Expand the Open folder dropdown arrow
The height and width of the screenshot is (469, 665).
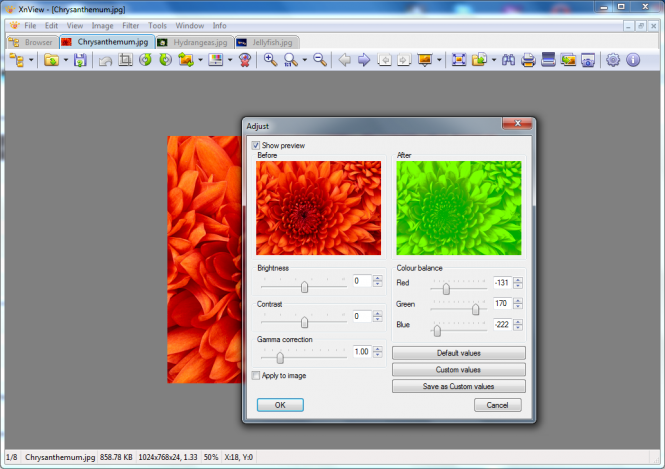point(65,60)
